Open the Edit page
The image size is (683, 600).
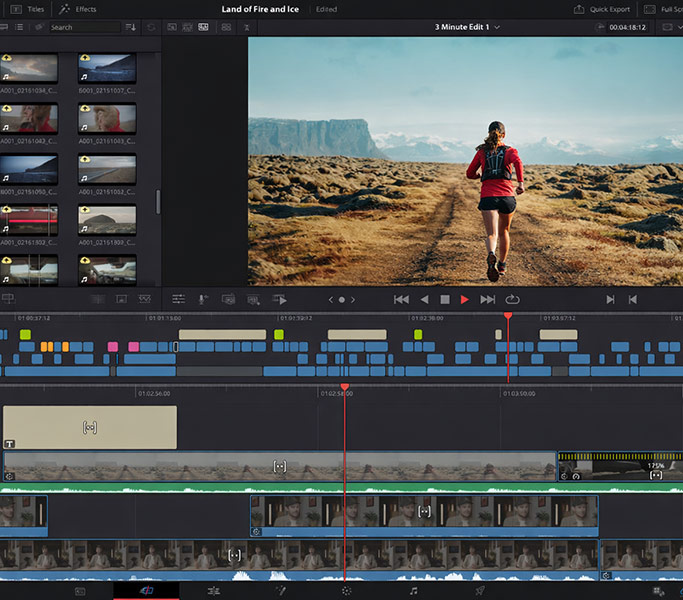(213, 591)
